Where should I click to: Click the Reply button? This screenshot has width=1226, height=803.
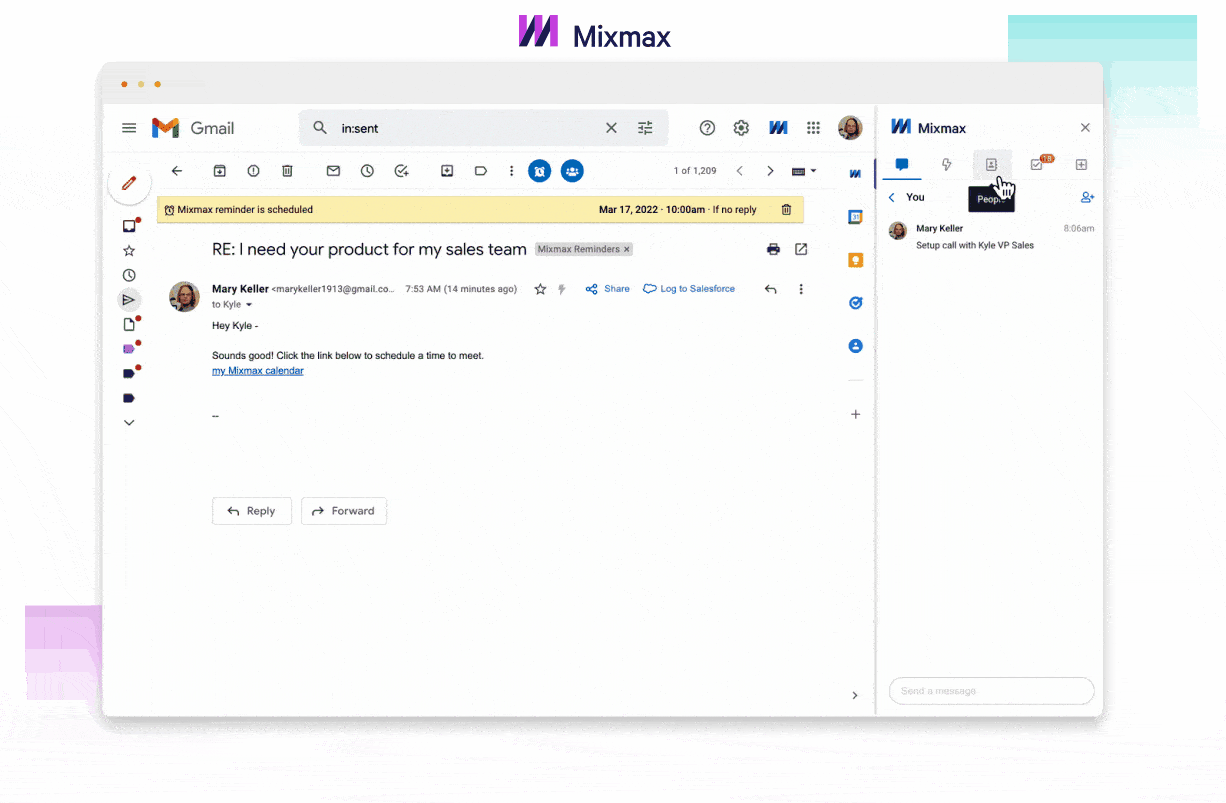pos(252,511)
